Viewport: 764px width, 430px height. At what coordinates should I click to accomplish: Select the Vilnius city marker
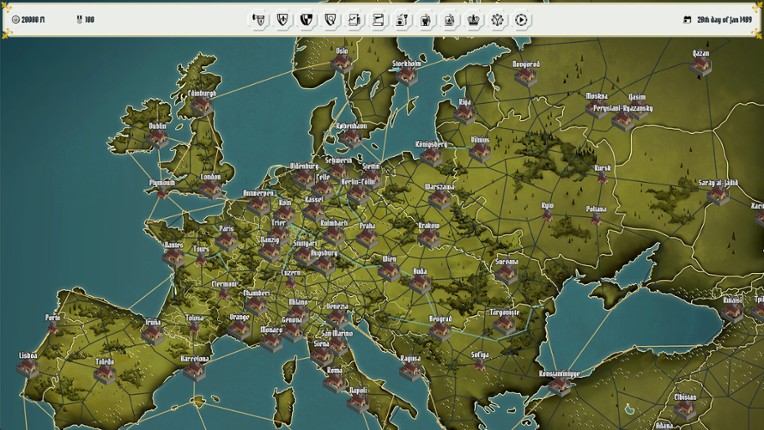click(480, 152)
